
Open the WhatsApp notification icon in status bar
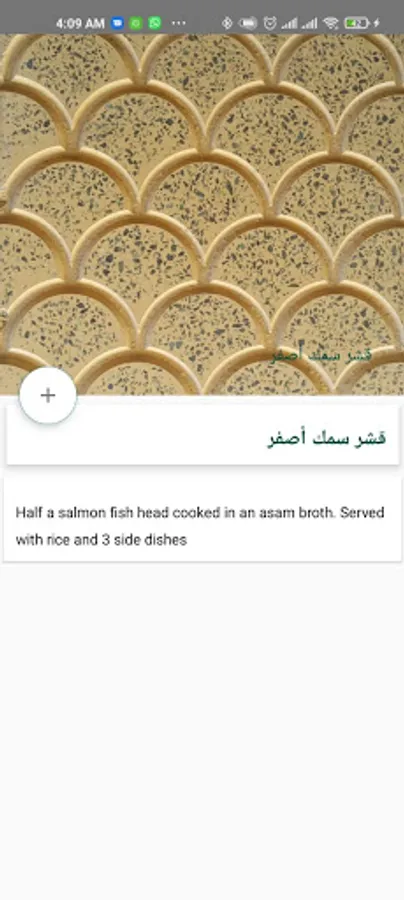(155, 23)
